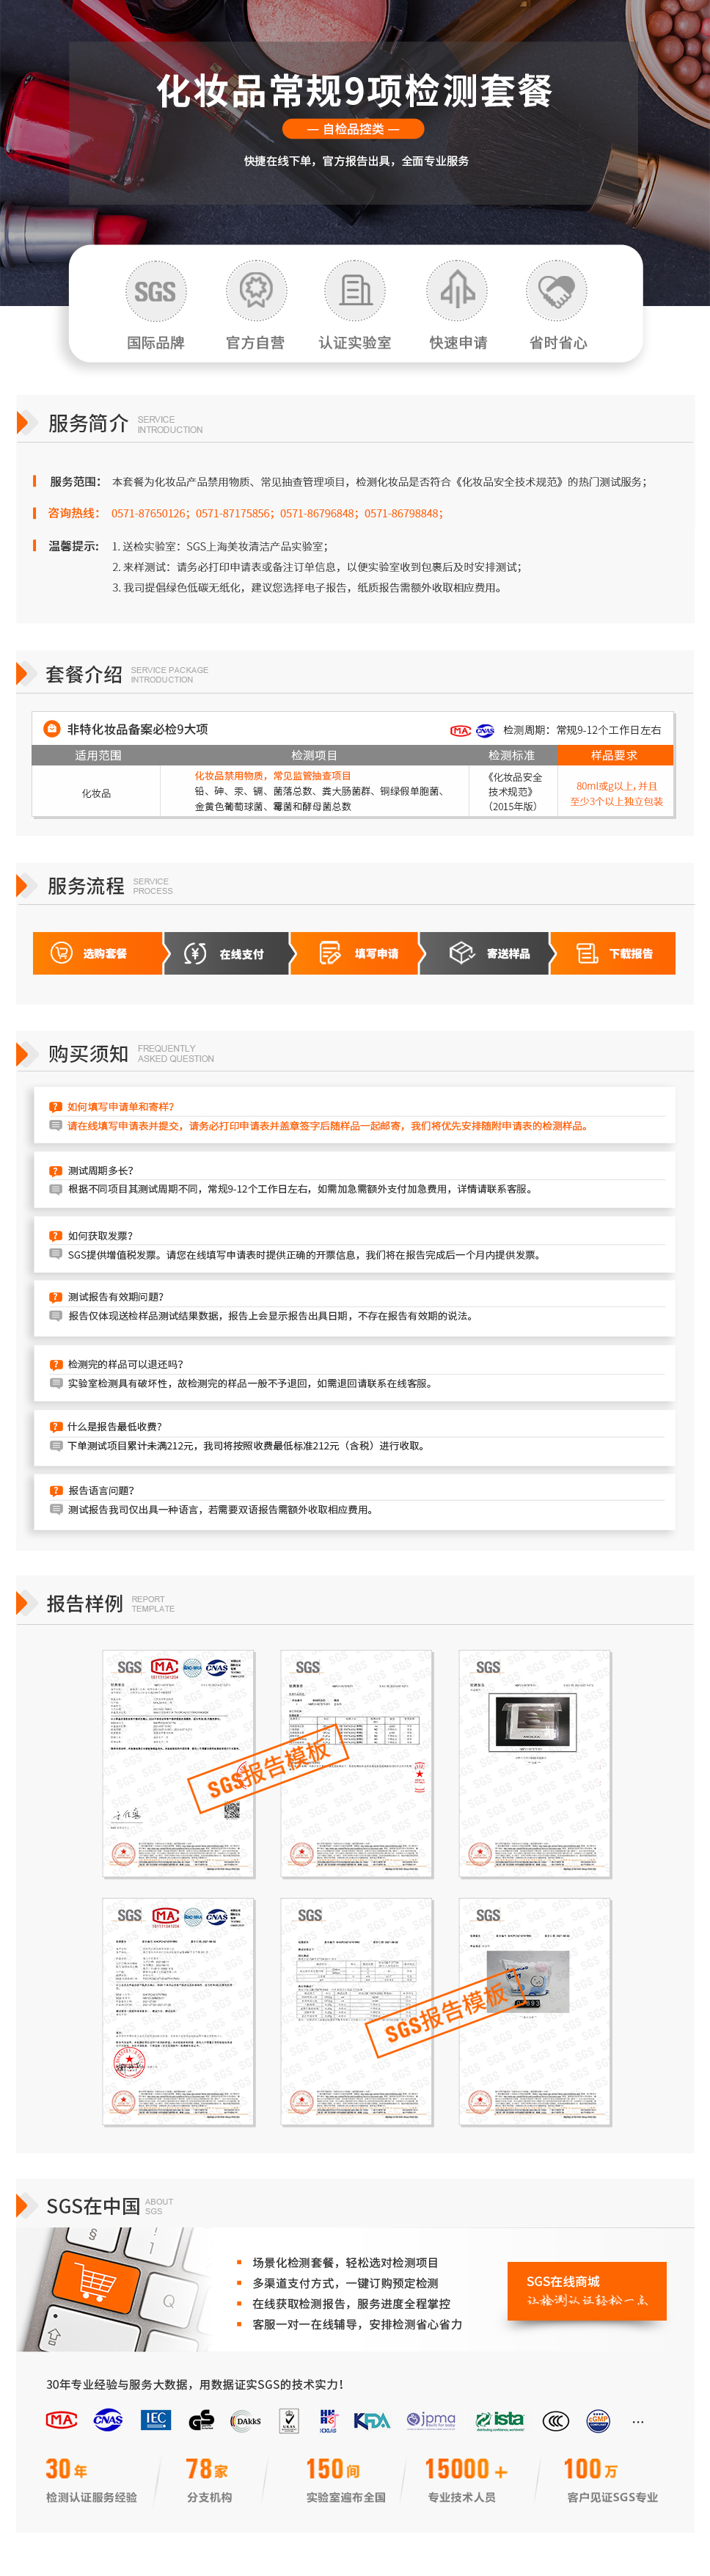Click the hotline number 0571-86796848
Image resolution: width=710 pixels, height=2576 pixels.
[318, 513]
